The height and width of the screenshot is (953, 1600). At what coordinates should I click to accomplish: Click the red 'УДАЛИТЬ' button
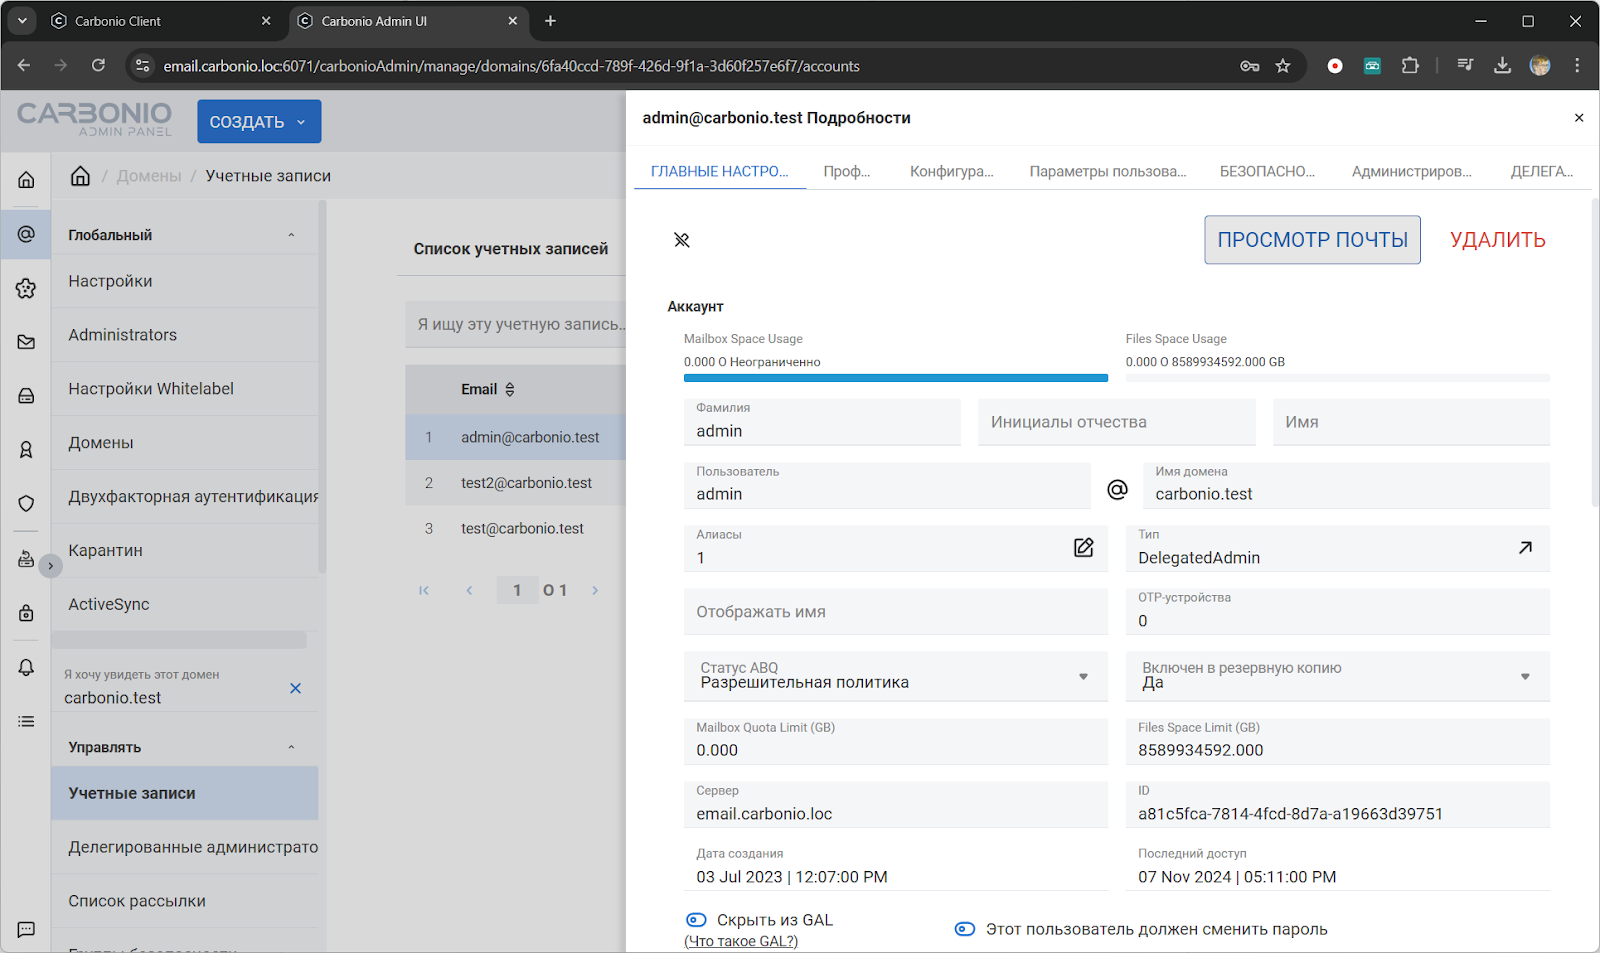[1498, 240]
